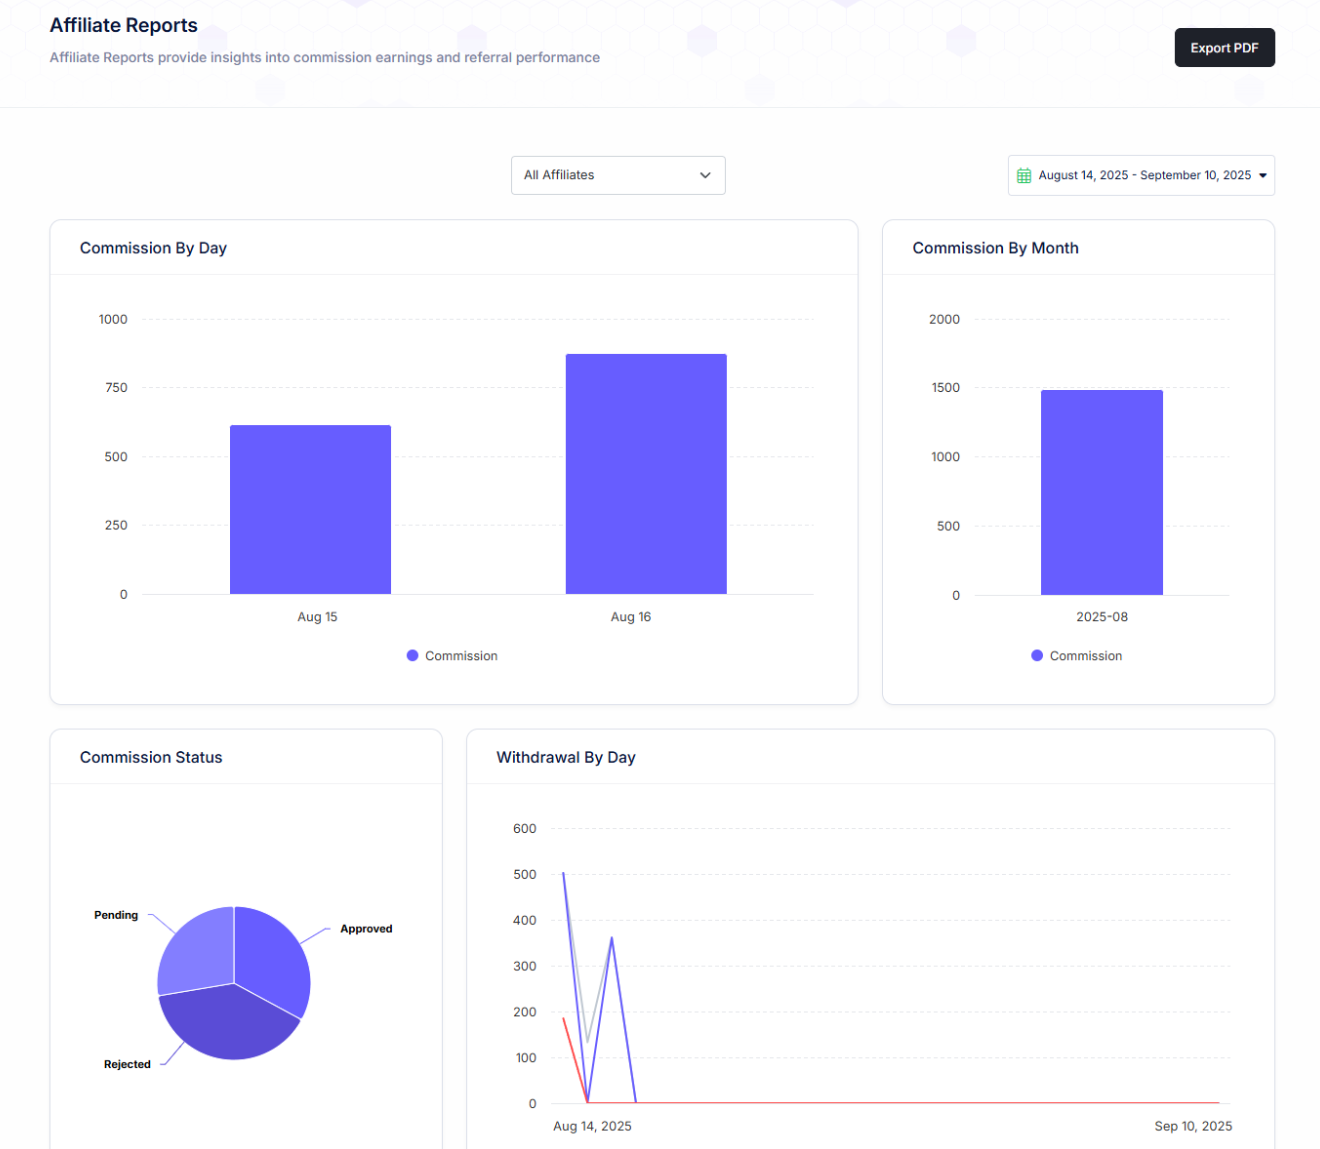Screen dimensions: 1320x1149
Task: Select the Approved pie slice
Action: [x=272, y=960]
